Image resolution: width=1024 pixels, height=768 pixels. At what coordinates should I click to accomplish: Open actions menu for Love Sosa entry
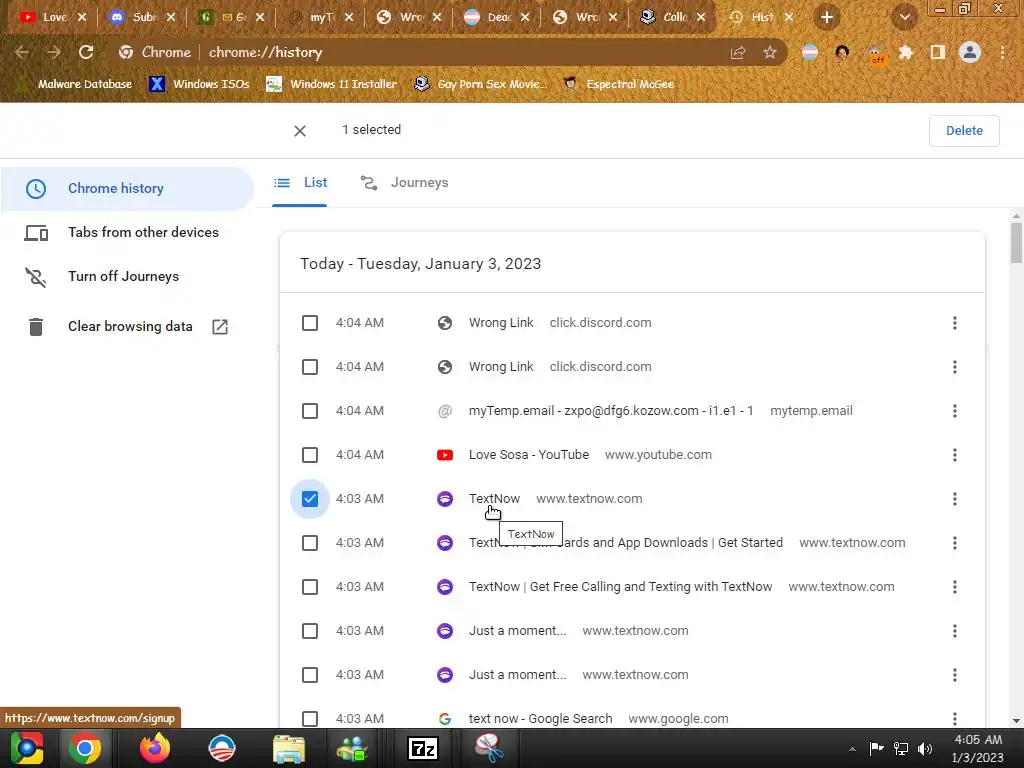[954, 455]
